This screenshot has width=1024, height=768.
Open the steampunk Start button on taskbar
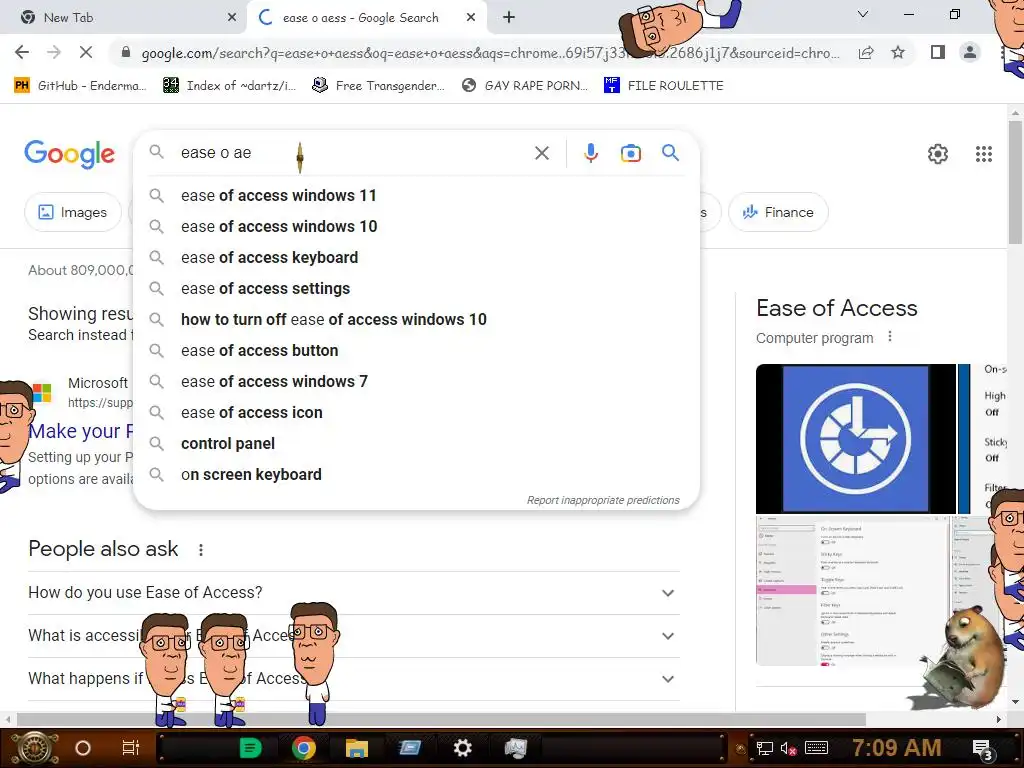click(x=34, y=748)
